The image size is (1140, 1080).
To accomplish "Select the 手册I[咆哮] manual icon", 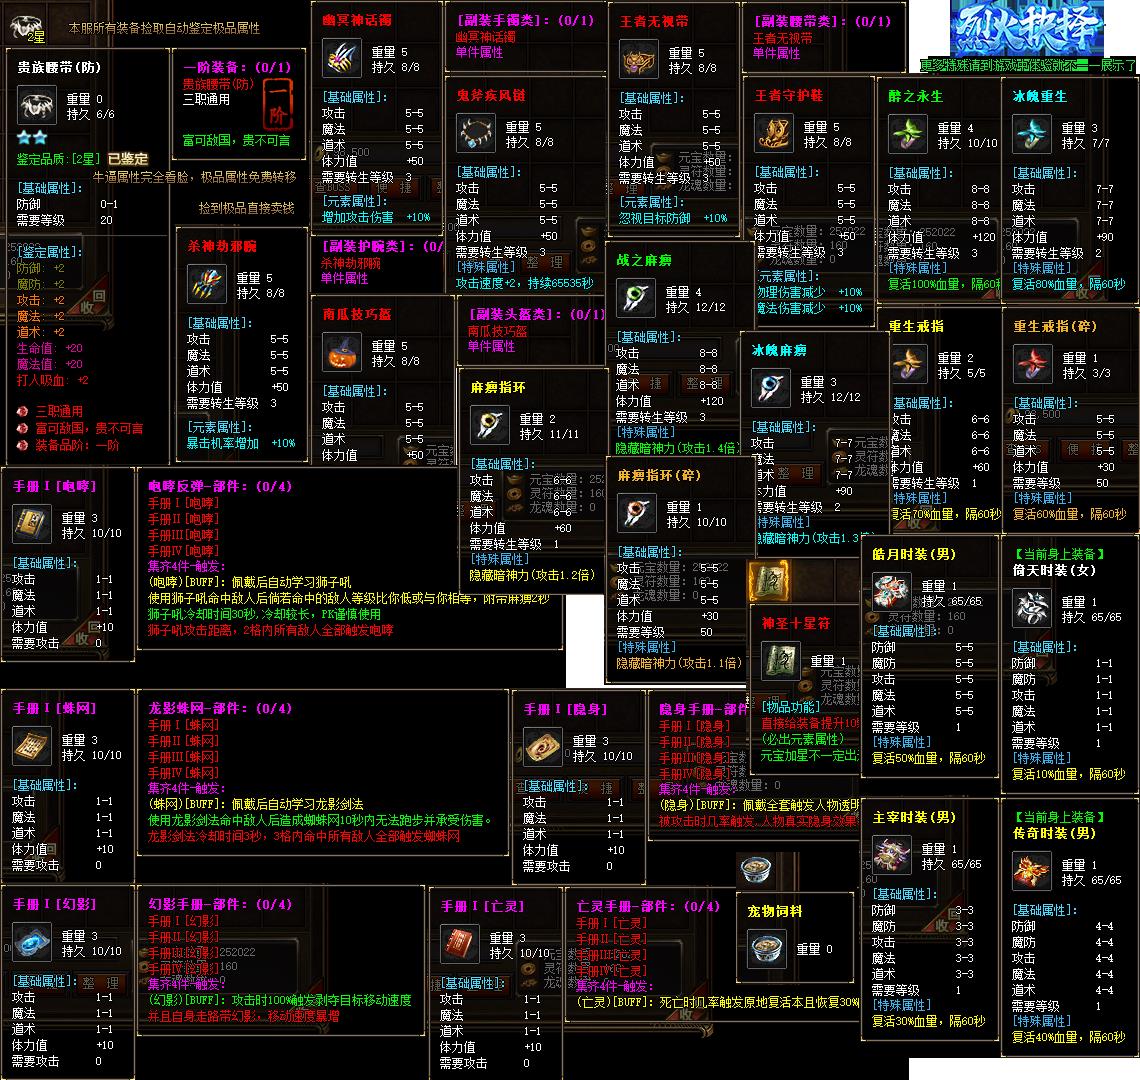I will click(x=32, y=524).
